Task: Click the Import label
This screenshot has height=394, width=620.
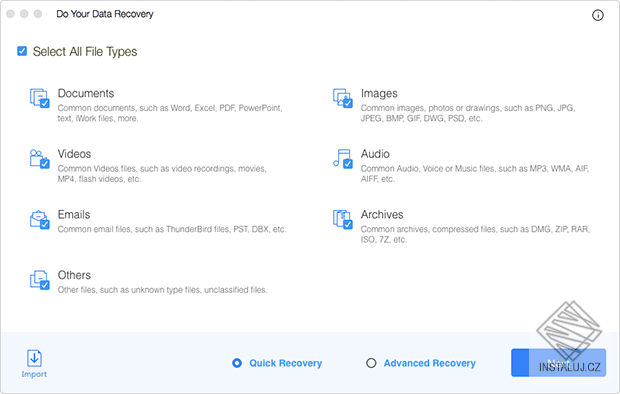Action: tap(34, 374)
